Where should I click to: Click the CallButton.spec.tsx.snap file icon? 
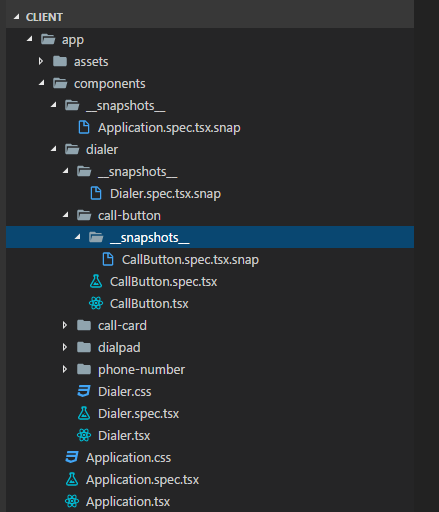pyautogui.click(x=108, y=259)
